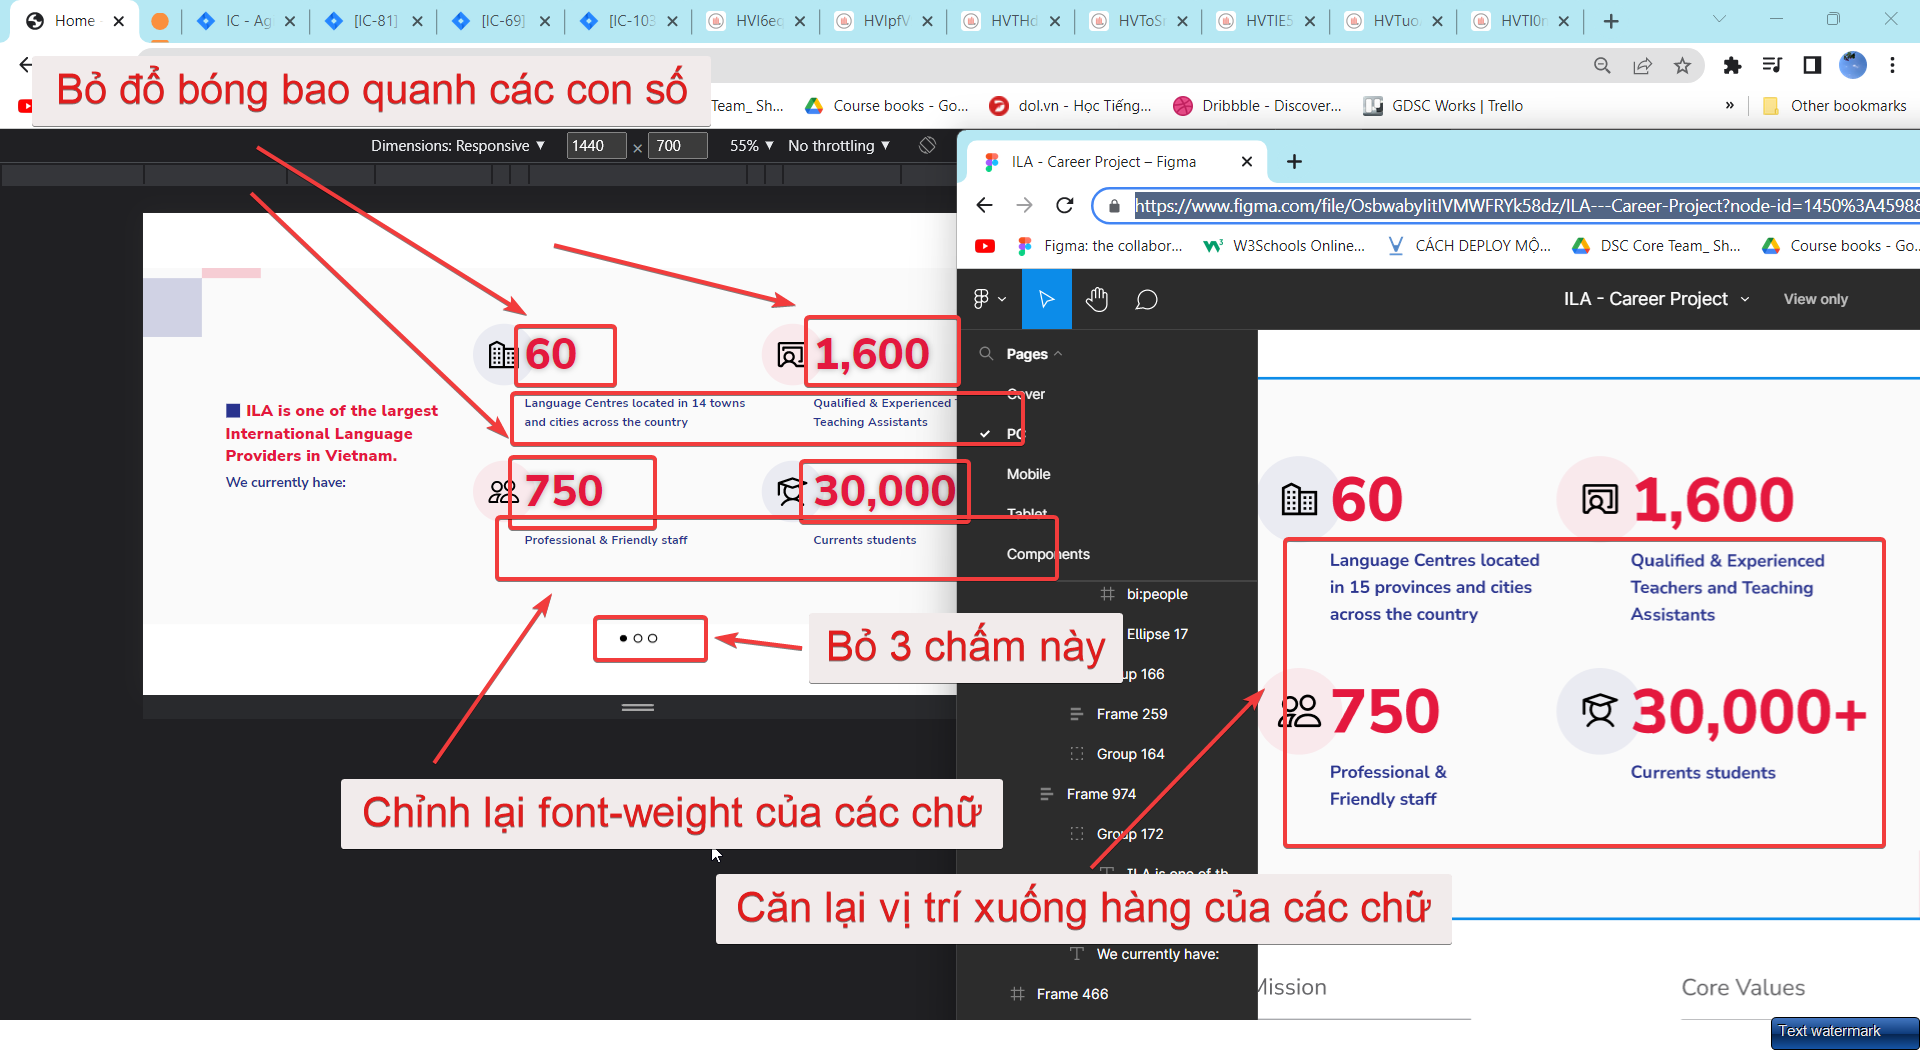Click the teacher board icon next to 1,600 in the Figma canvas
The height and width of the screenshot is (1050, 1920).
1599,498
